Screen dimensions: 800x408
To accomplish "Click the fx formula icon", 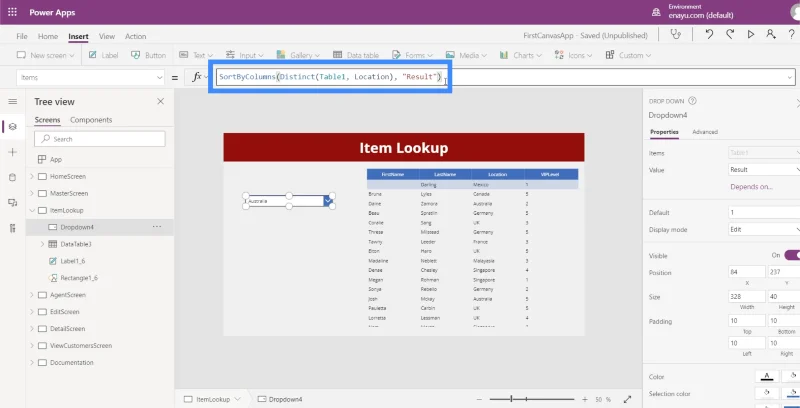I will (196, 77).
